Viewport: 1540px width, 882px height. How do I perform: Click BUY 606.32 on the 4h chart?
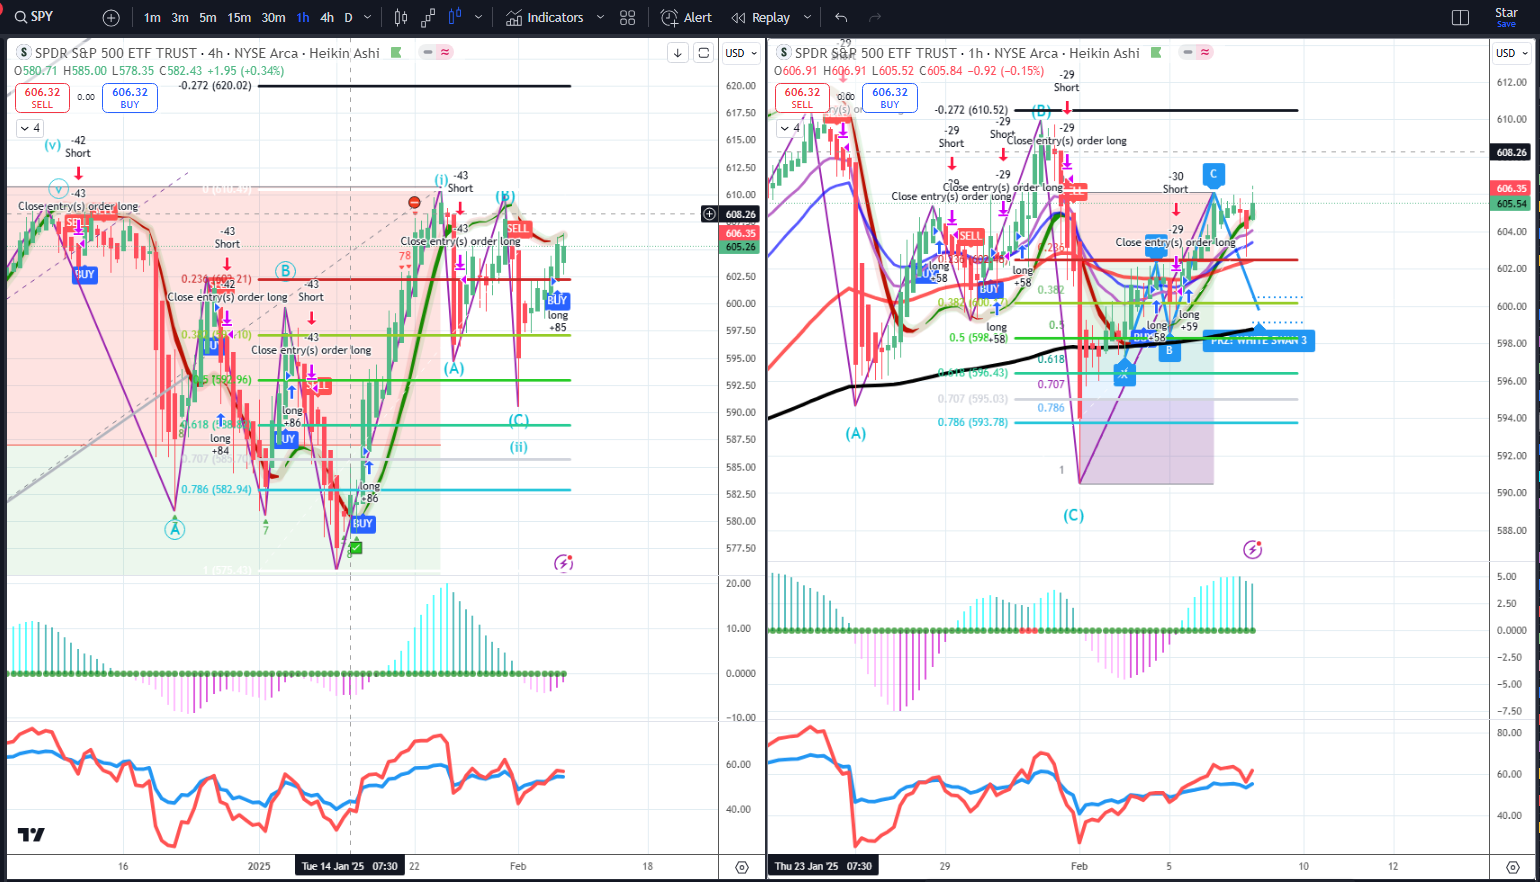pyautogui.click(x=130, y=97)
